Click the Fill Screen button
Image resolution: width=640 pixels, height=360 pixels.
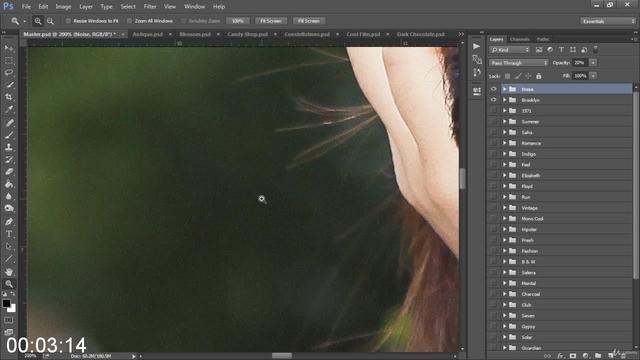pyautogui.click(x=309, y=21)
